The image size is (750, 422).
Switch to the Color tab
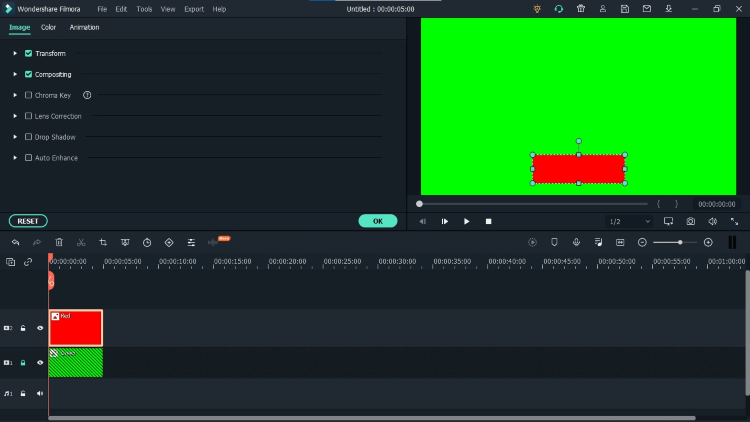click(48, 27)
